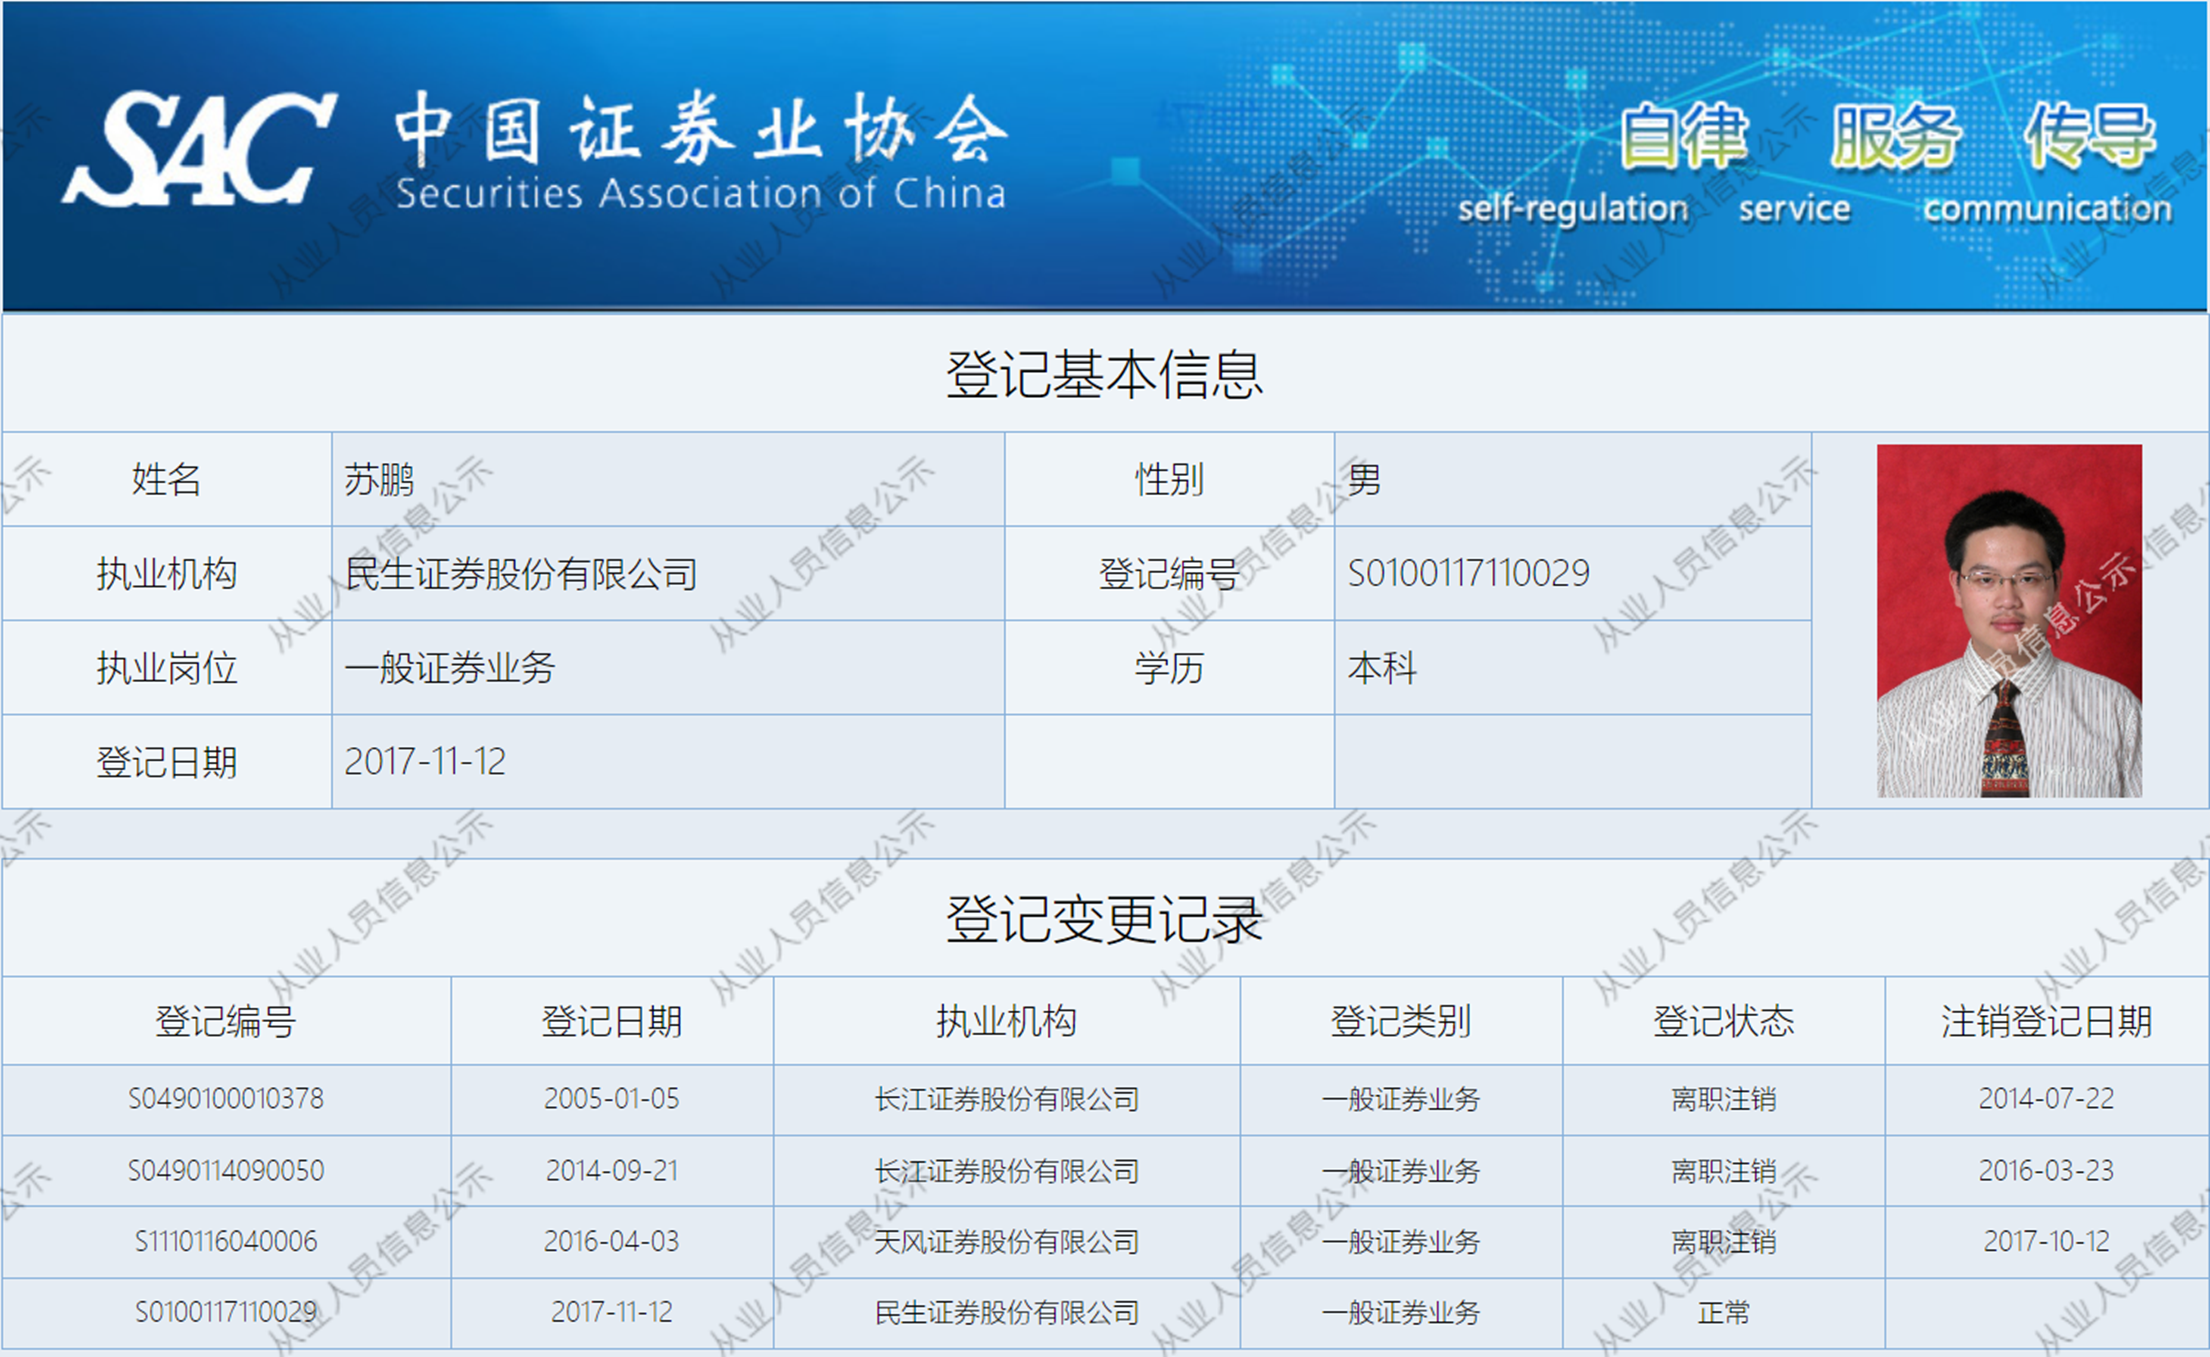Screen dimensions: 2210x1357
Task: Click 天风证券股份有限公司 in change records
Action: [1006, 1242]
